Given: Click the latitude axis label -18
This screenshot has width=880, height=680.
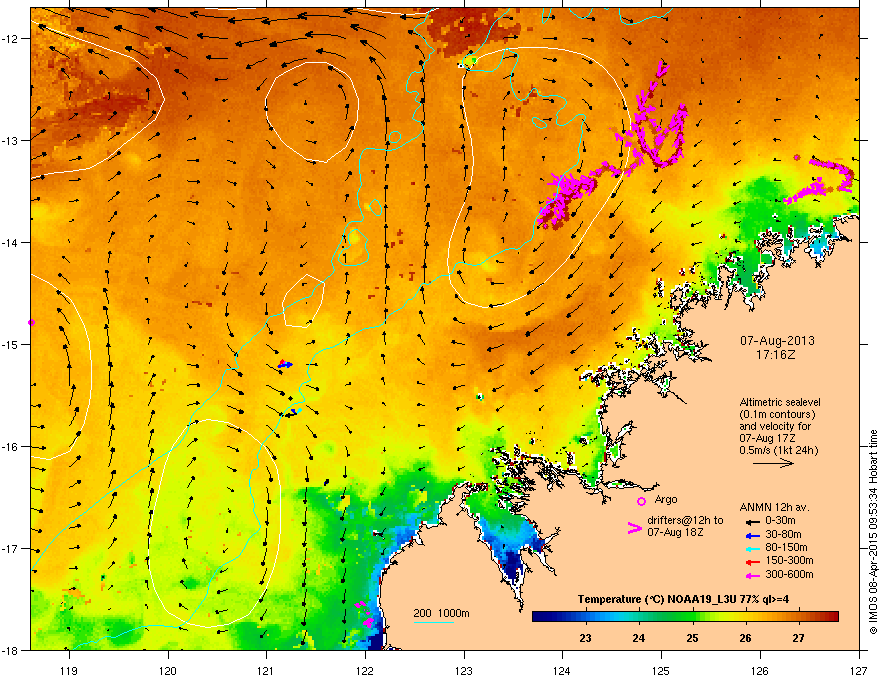Looking at the screenshot, I should (10, 651).
